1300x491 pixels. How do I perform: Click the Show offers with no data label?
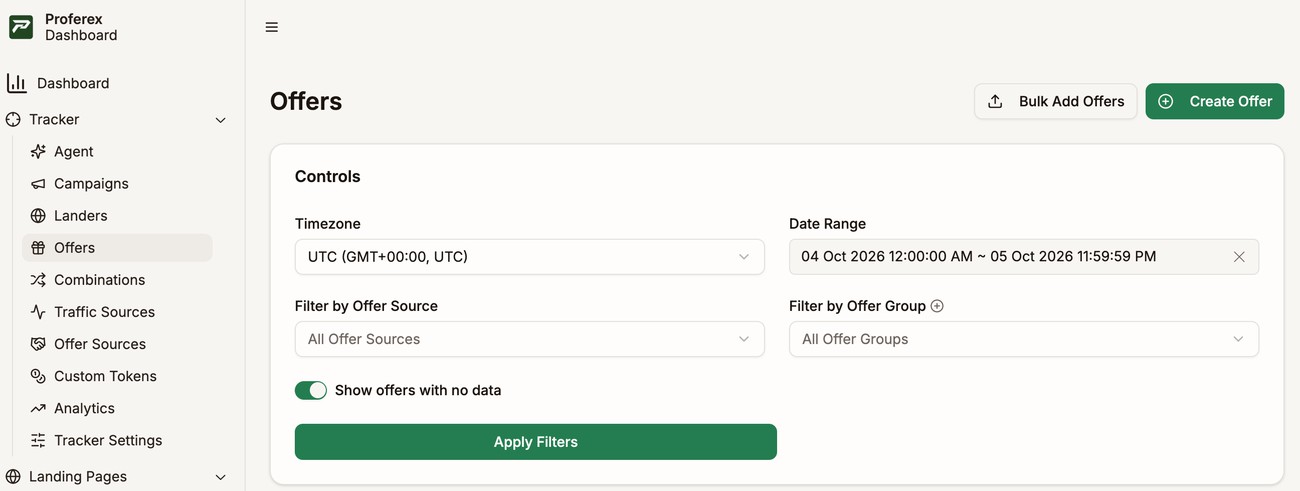coord(418,390)
